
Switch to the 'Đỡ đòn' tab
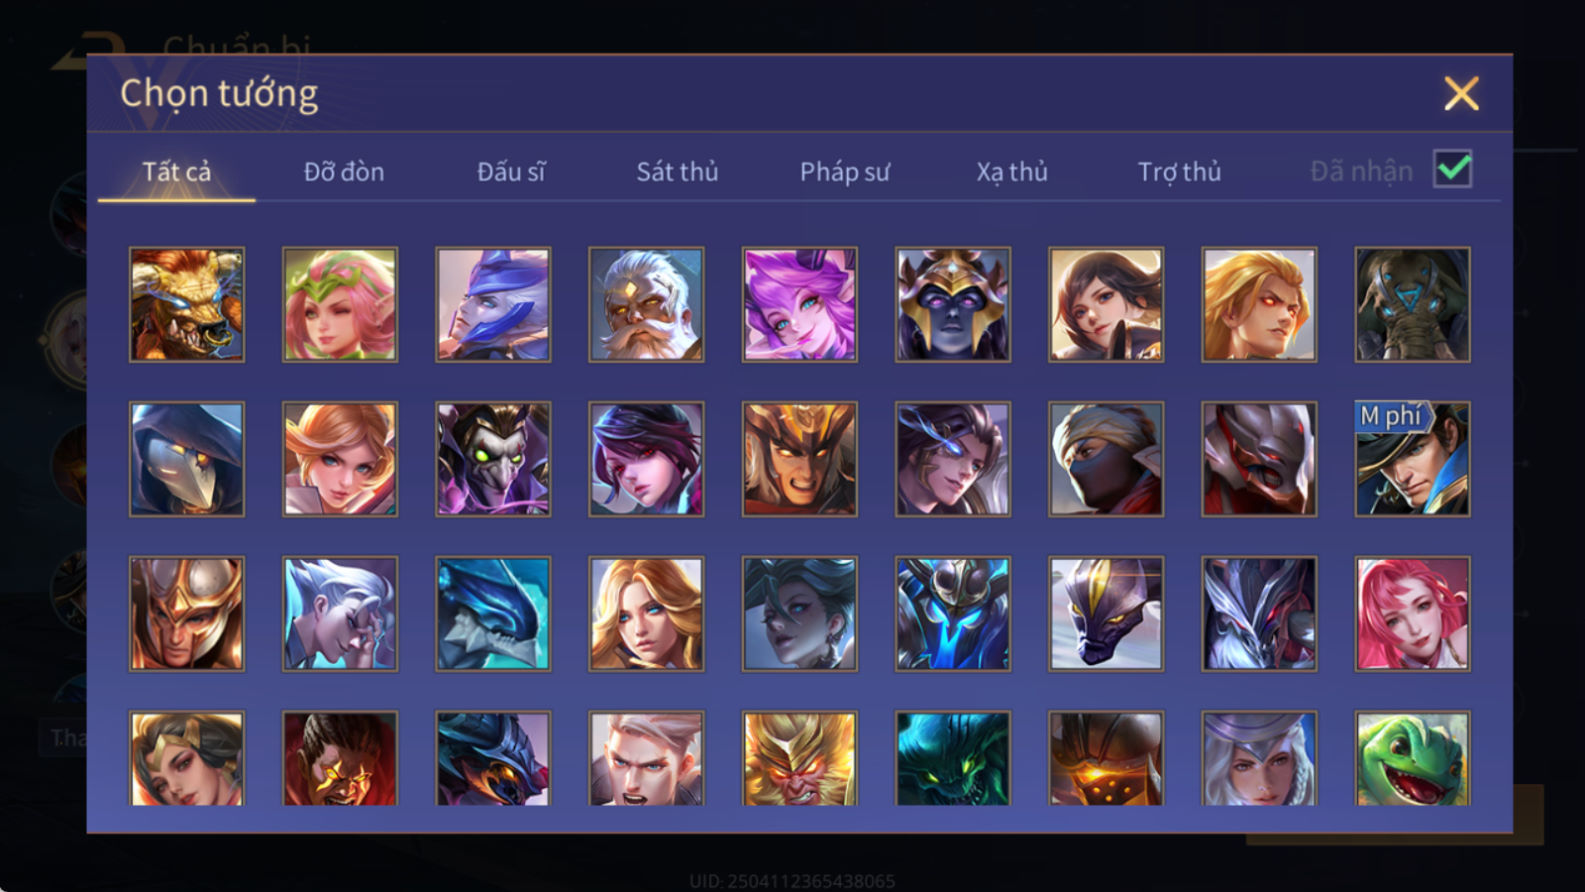pos(344,172)
